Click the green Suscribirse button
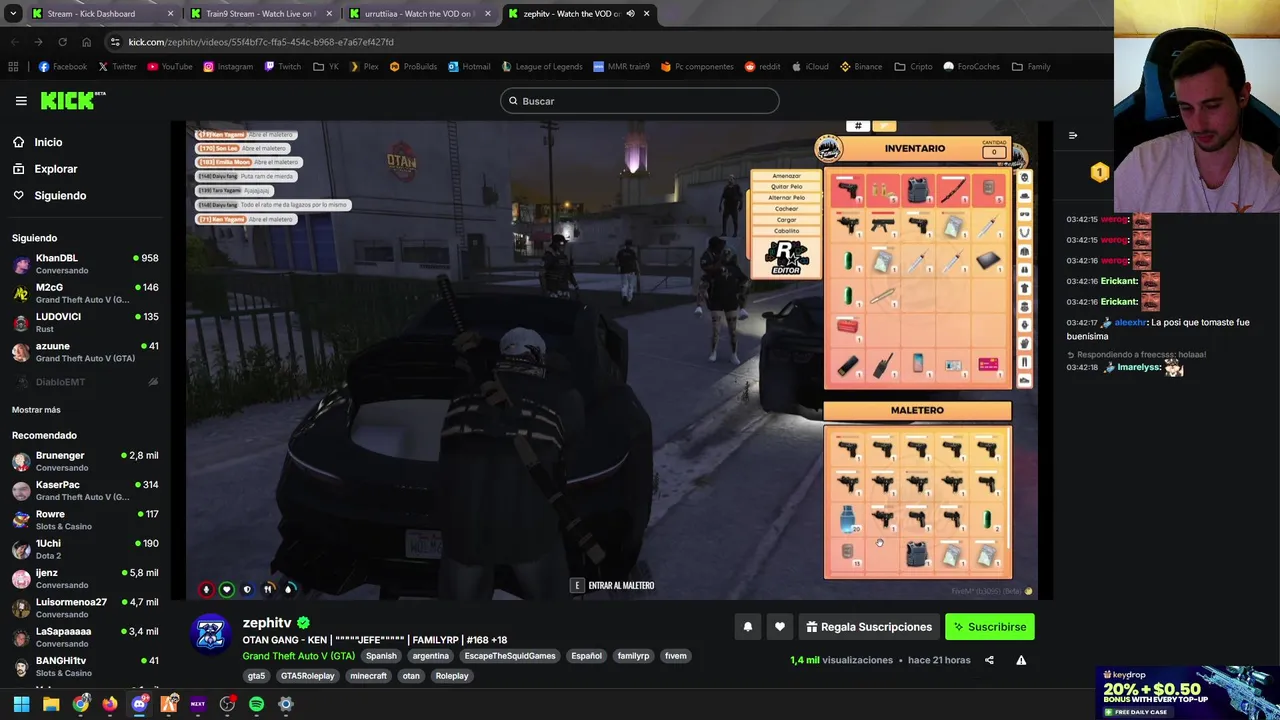Viewport: 1280px width, 720px height. tap(990, 627)
